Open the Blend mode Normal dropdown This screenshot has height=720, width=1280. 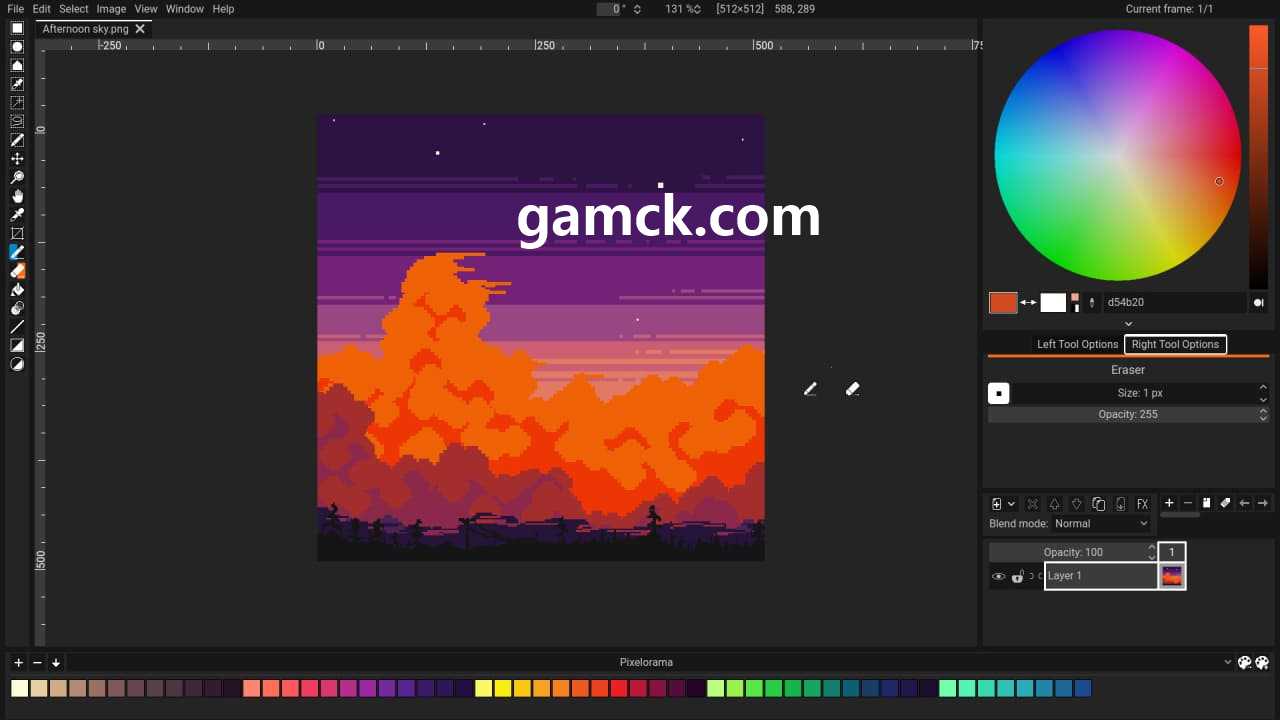click(x=1102, y=524)
